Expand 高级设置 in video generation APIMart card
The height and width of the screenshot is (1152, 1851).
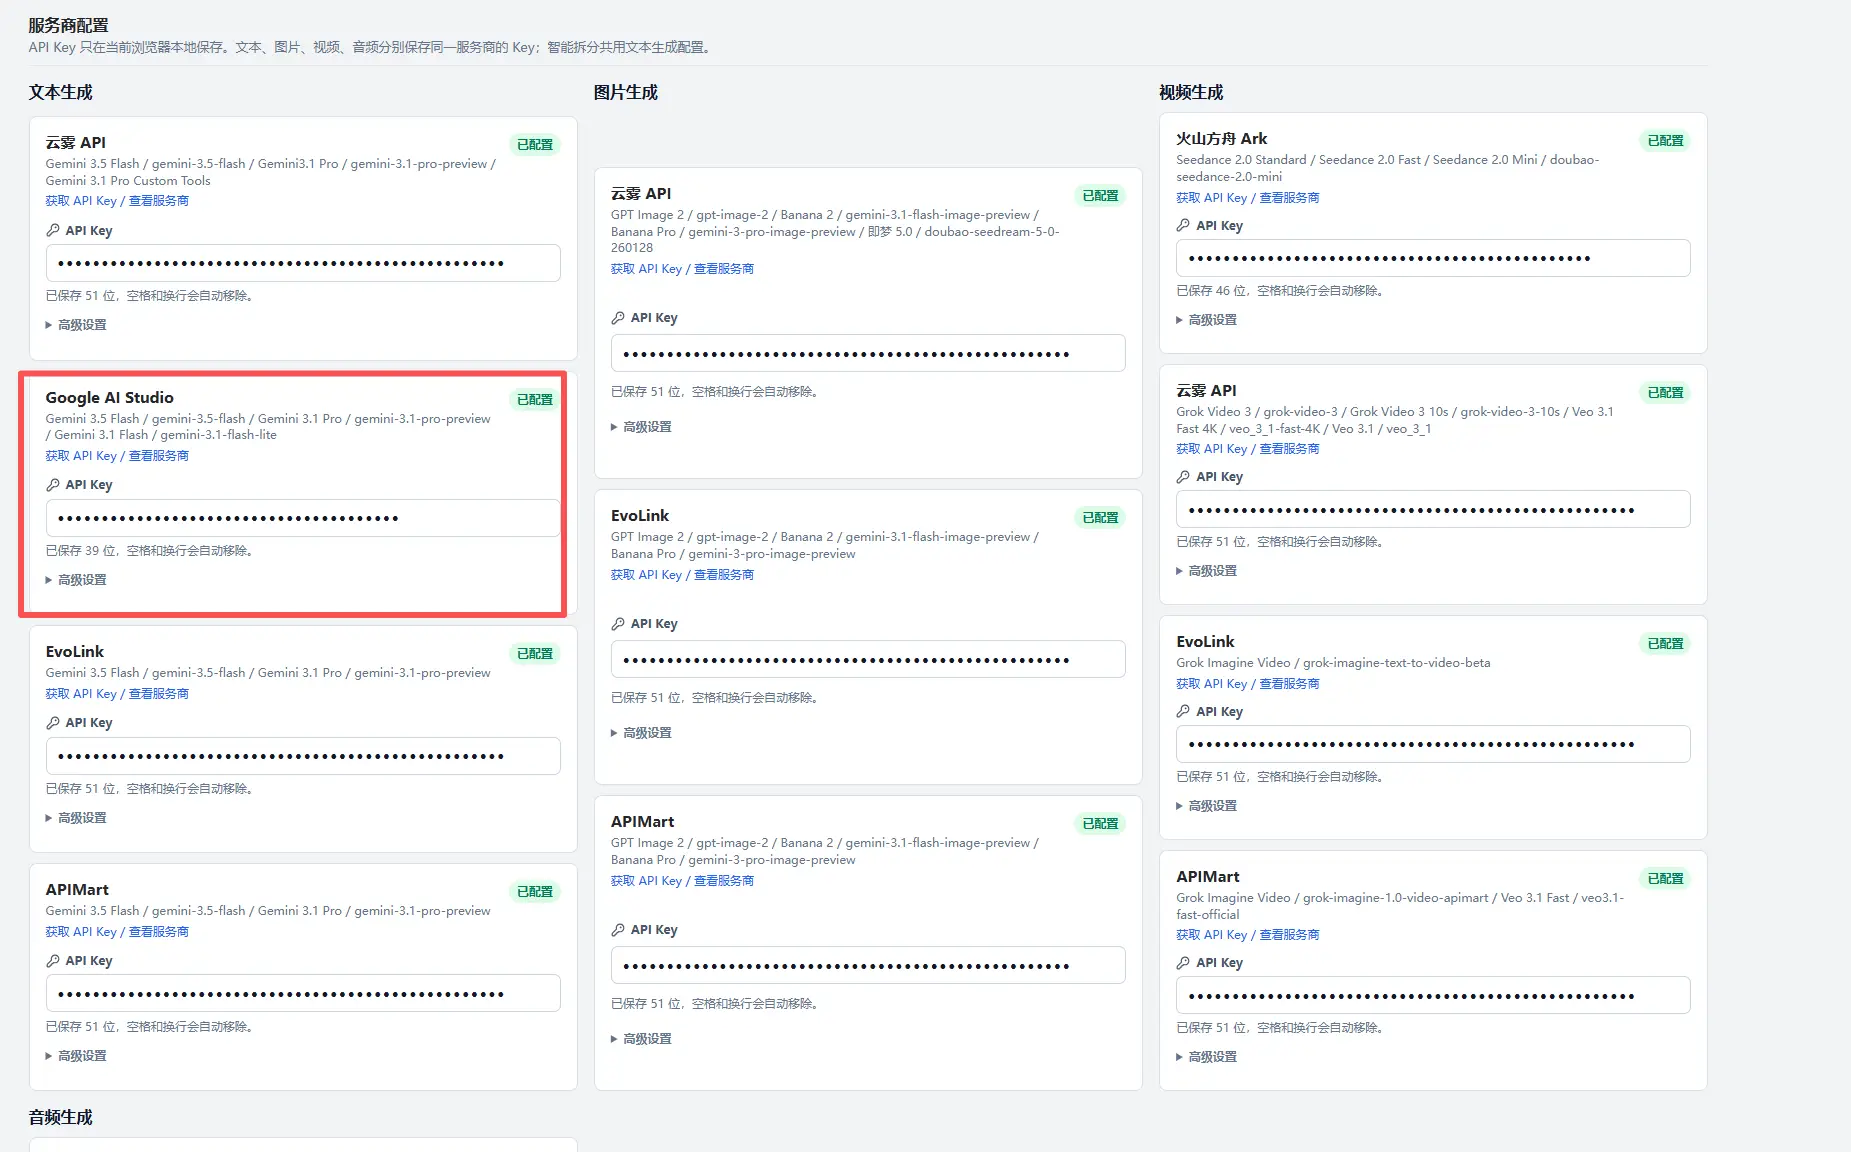coord(1206,1056)
